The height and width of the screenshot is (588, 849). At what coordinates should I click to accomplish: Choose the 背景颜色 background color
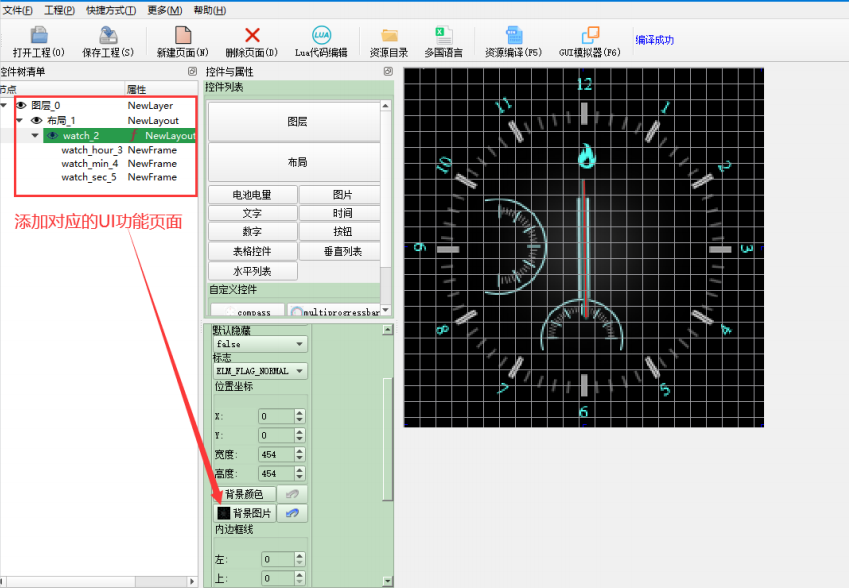[x=244, y=494]
